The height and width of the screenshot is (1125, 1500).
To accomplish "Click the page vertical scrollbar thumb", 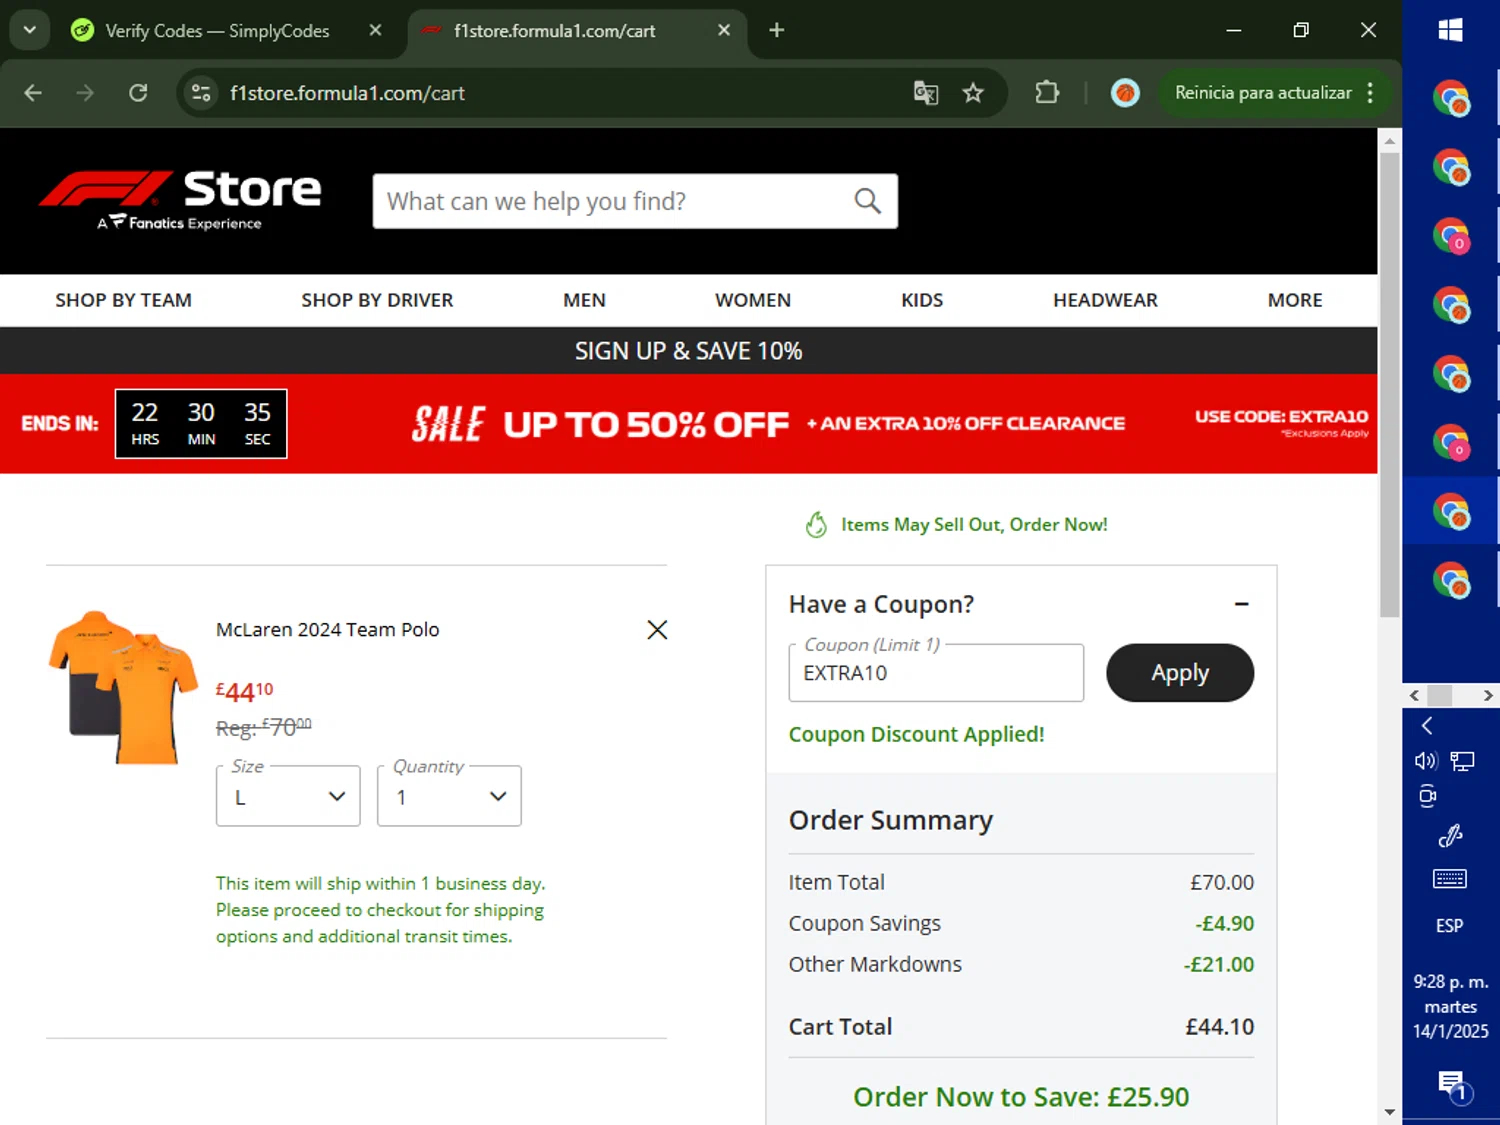I will pos(1389,380).
